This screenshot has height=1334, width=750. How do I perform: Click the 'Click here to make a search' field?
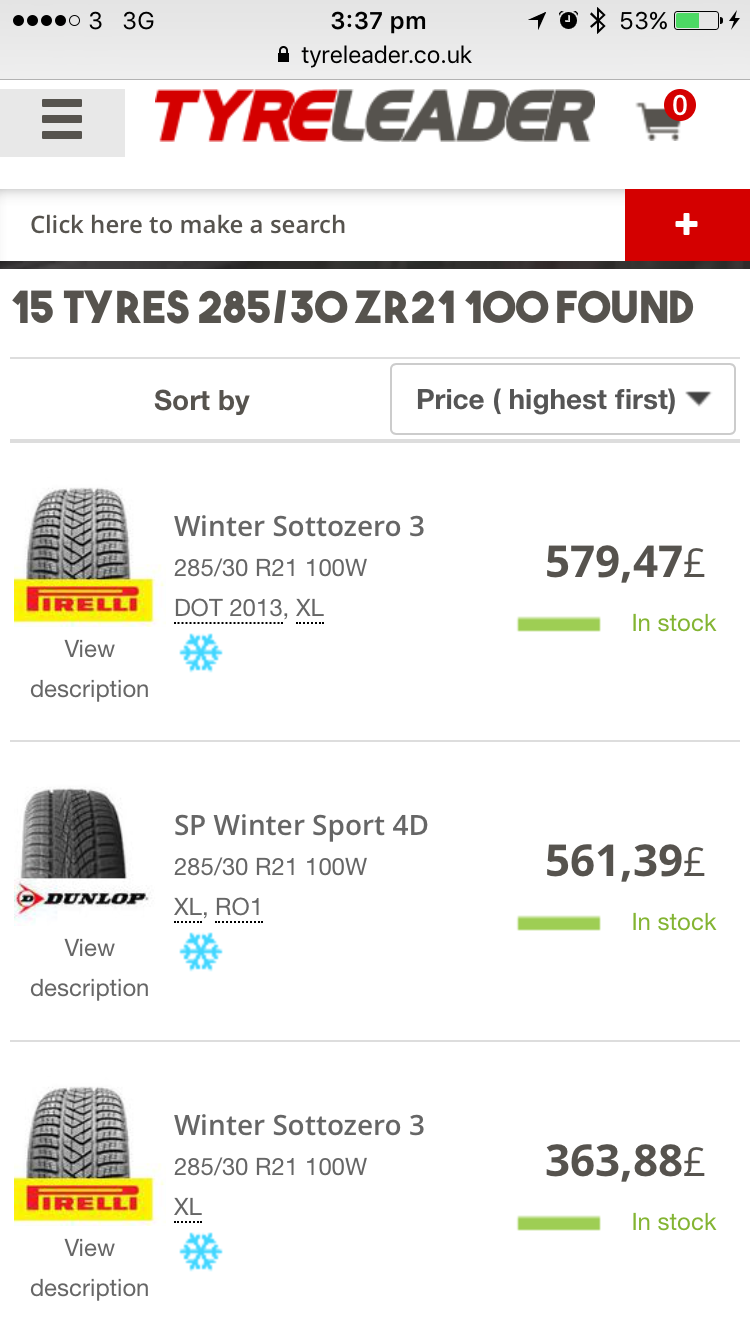click(x=312, y=225)
